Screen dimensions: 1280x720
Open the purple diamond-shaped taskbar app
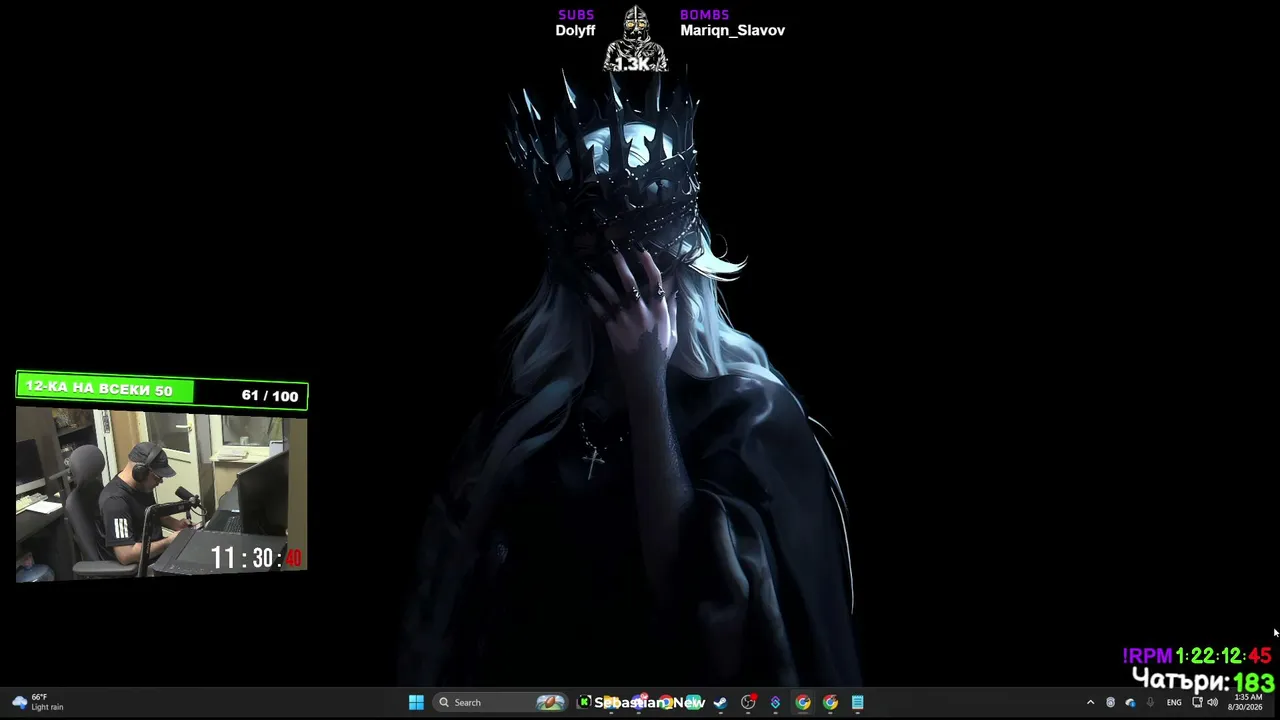point(775,702)
